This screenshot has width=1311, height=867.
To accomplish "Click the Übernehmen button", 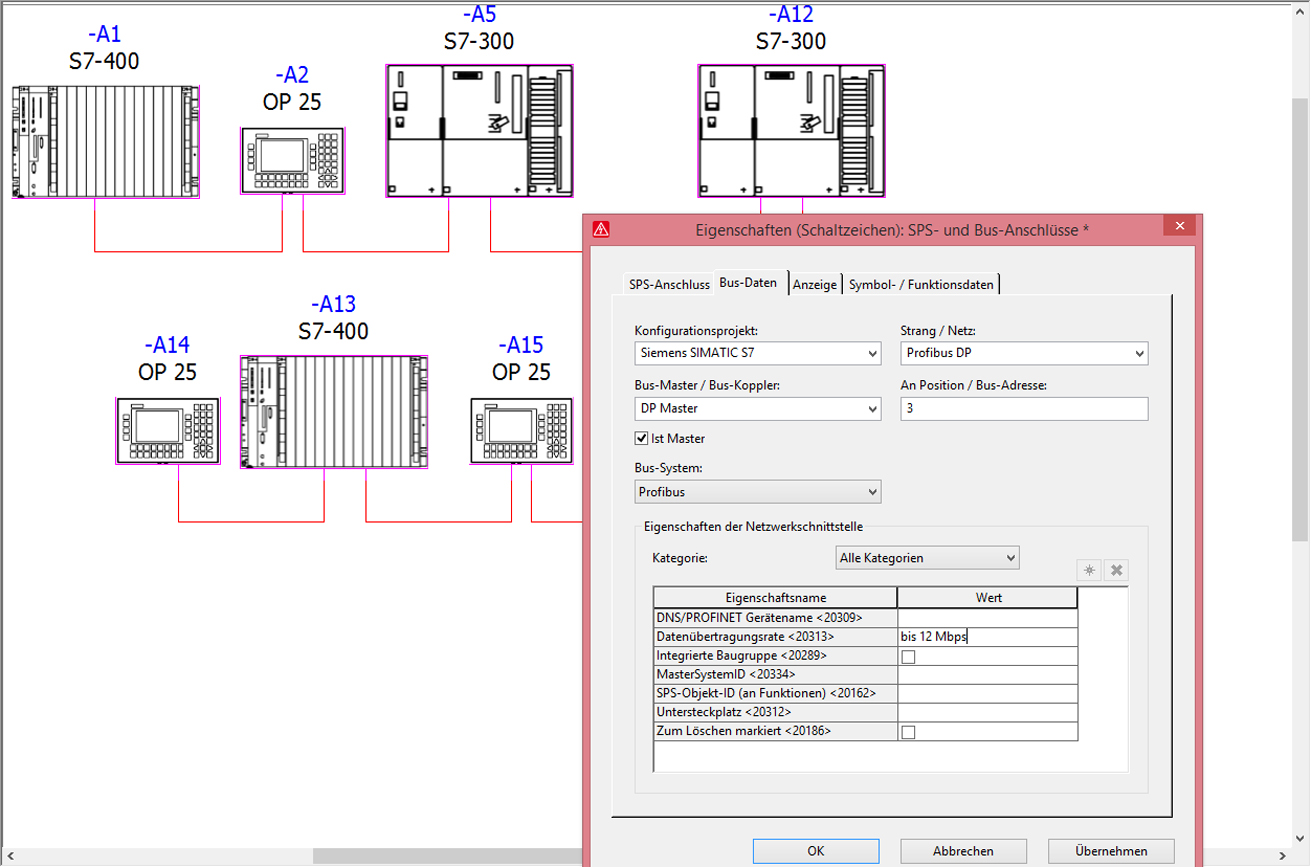I will [1111, 851].
